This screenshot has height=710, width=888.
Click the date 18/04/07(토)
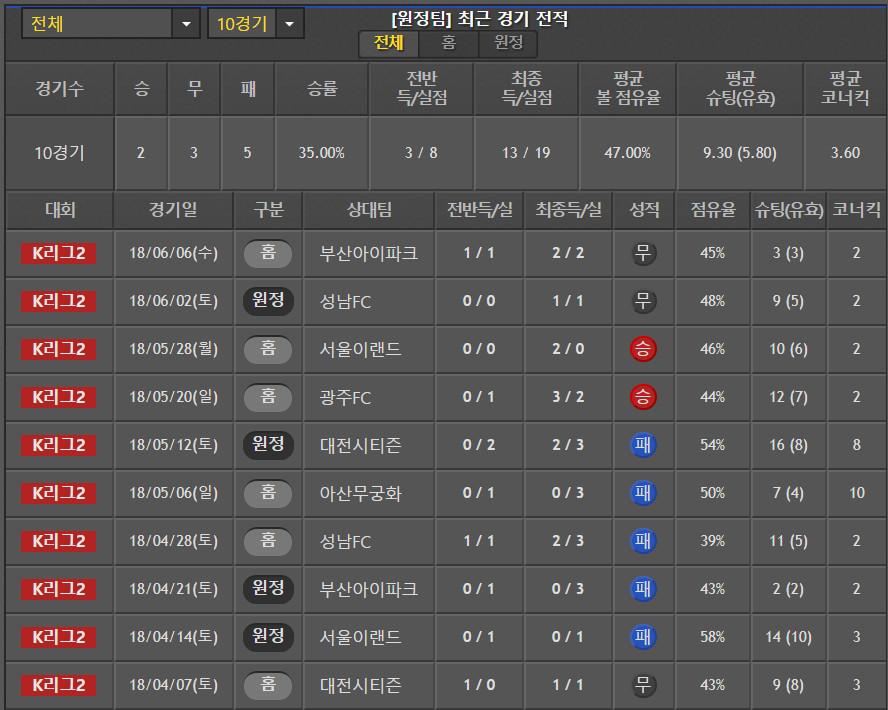173,685
